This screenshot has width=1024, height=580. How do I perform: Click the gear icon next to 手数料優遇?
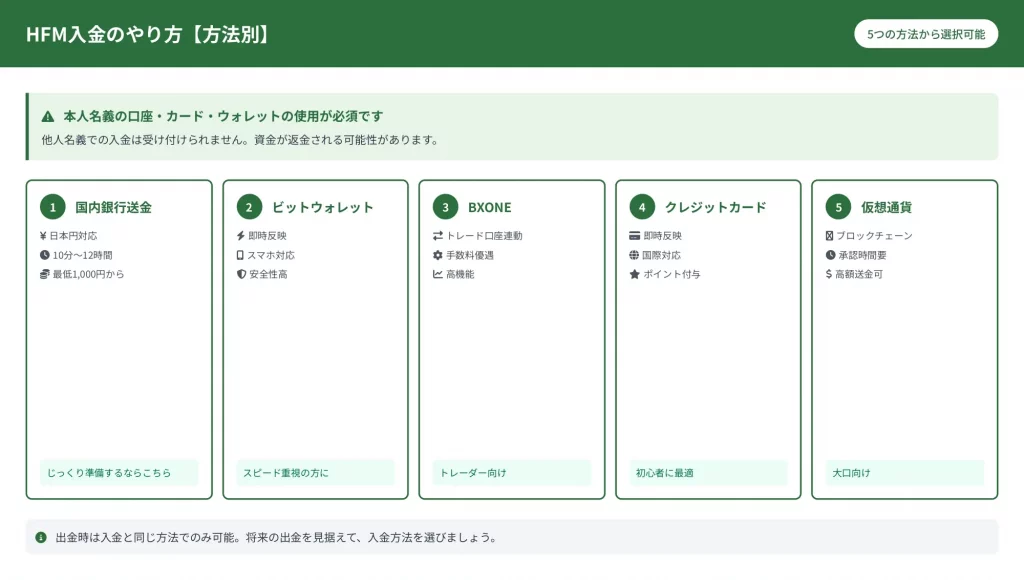click(x=437, y=255)
